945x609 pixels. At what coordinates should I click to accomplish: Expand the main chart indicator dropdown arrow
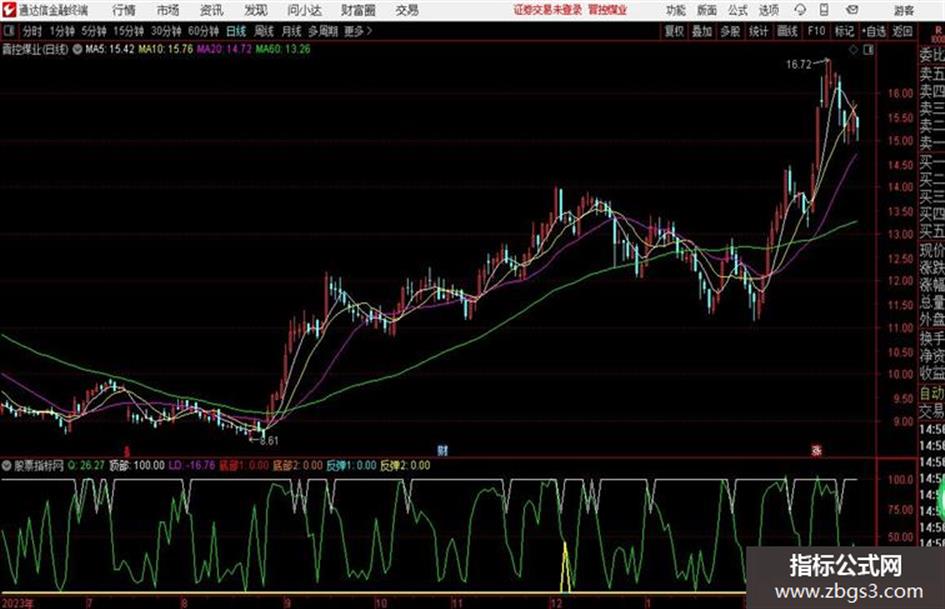[x=77, y=49]
